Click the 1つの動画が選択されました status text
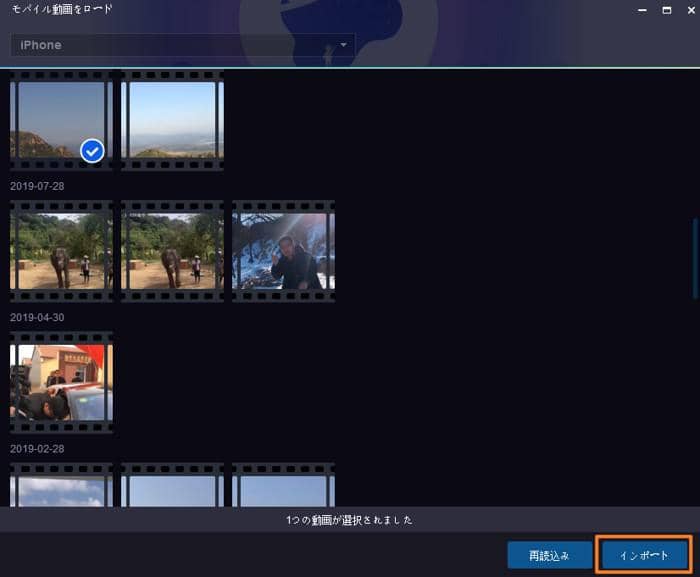The height and width of the screenshot is (577, 700). point(349,520)
